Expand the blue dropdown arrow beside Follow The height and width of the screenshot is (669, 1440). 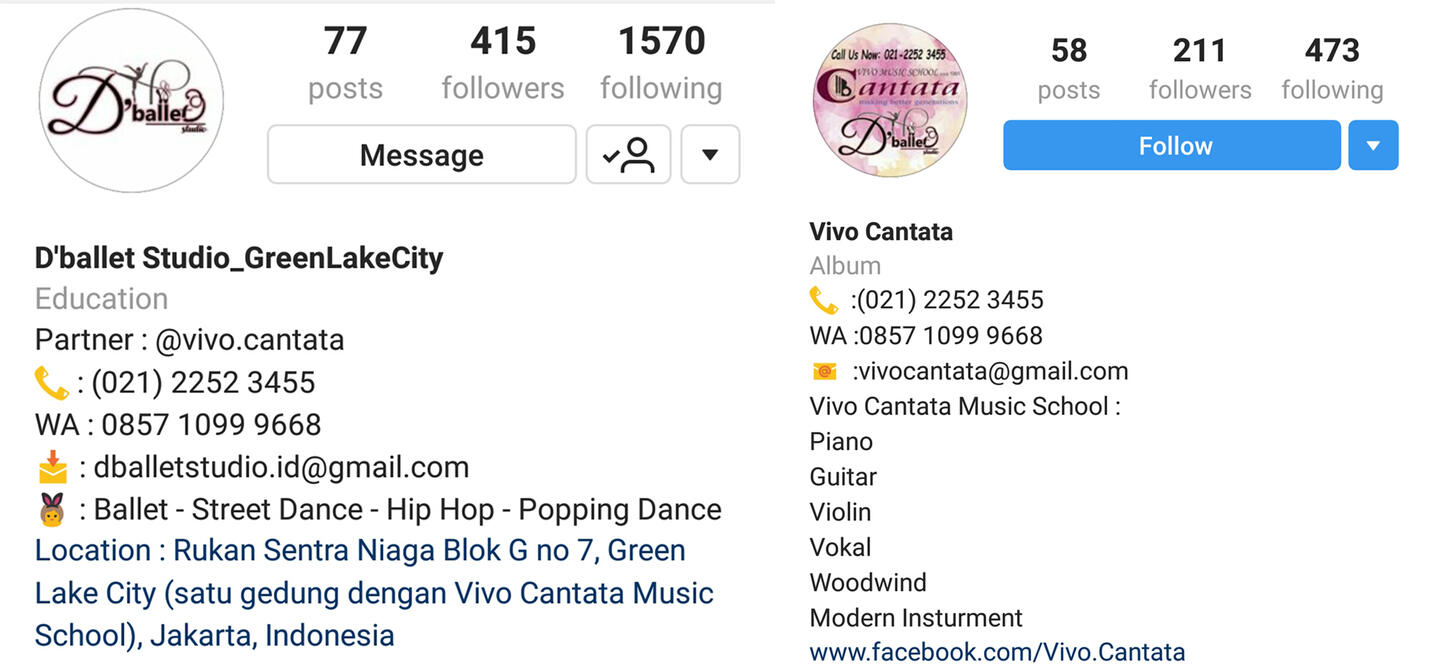(1373, 145)
